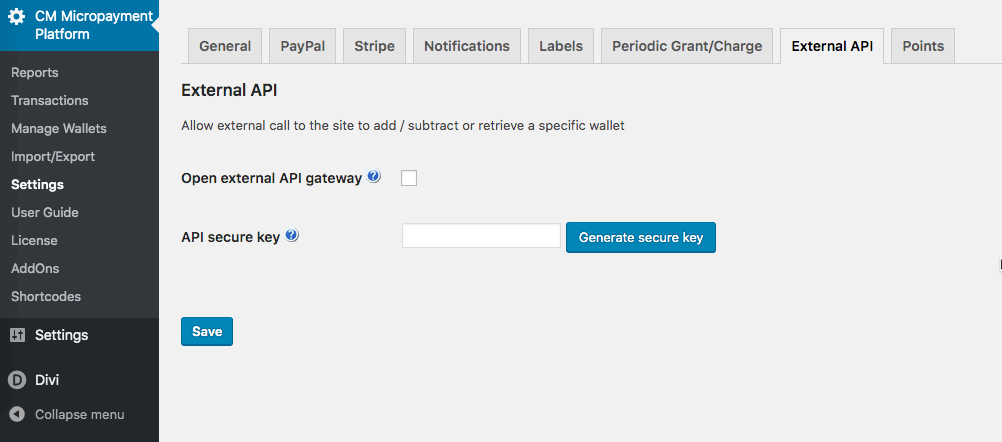Image resolution: width=1002 pixels, height=442 pixels.
Task: Switch to the General tab
Action: (225, 46)
